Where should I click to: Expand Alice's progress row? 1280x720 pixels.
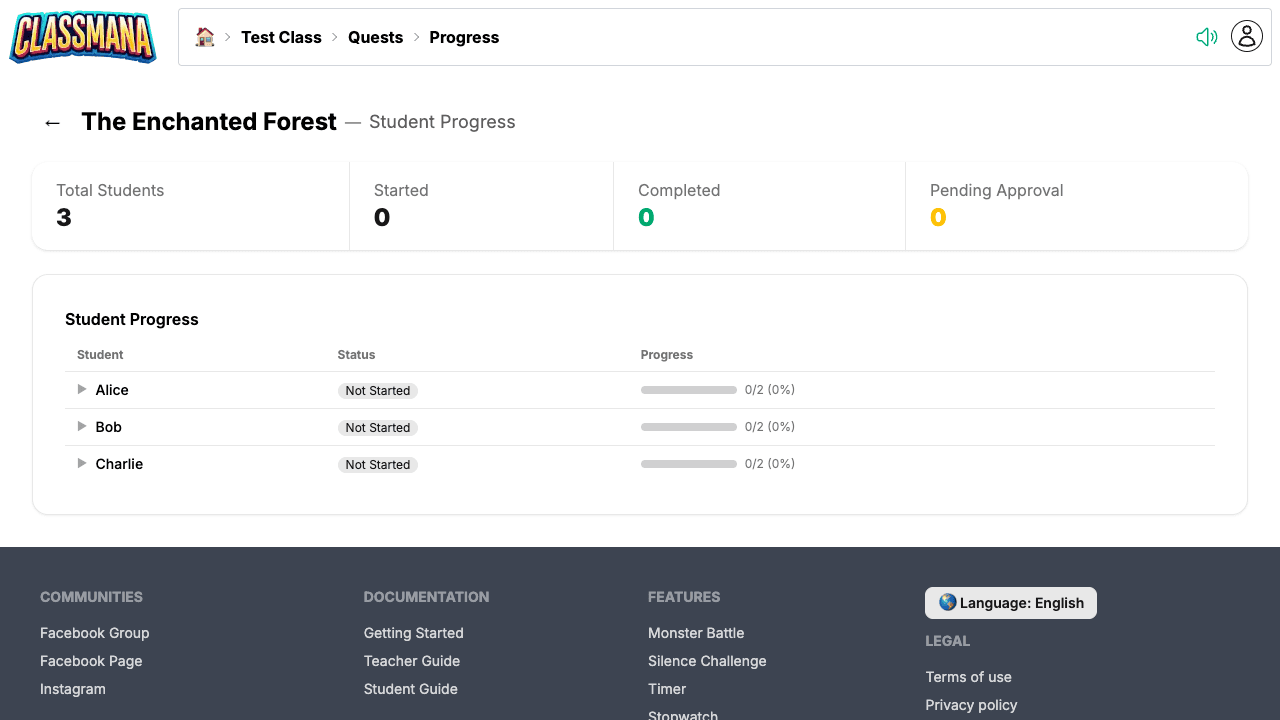tap(82, 390)
